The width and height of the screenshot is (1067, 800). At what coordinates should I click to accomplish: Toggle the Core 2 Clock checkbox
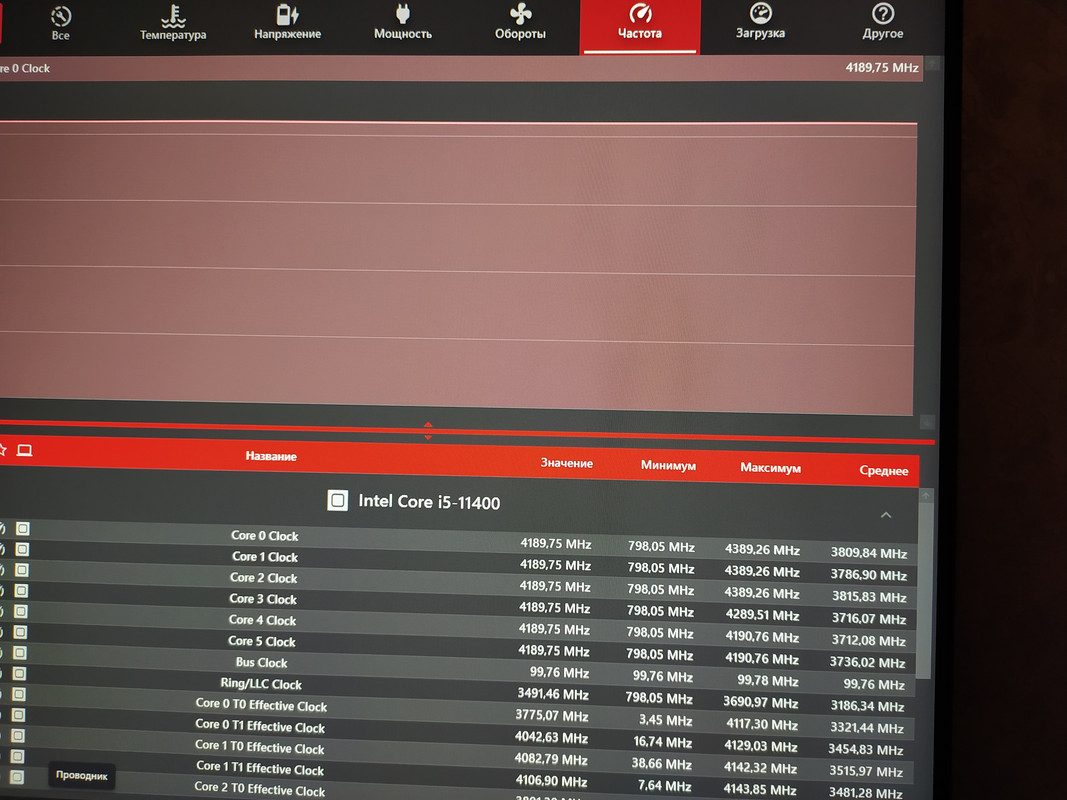(x=21, y=570)
